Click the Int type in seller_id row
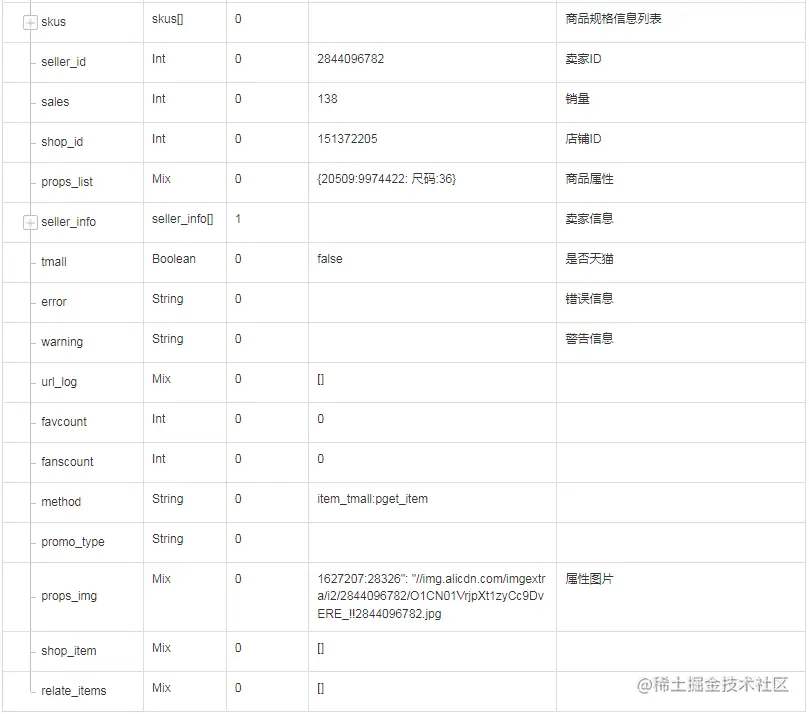Viewport: 809px width, 714px height. (159, 59)
